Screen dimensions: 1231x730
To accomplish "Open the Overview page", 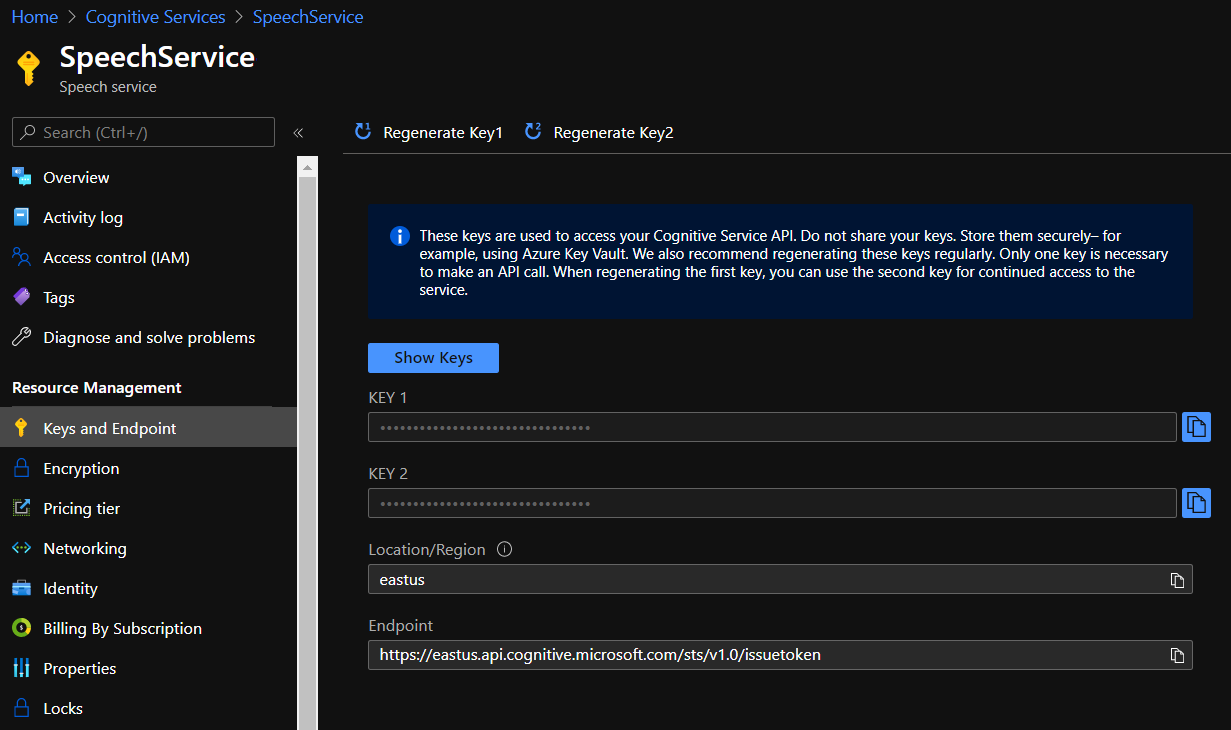I will click(76, 177).
